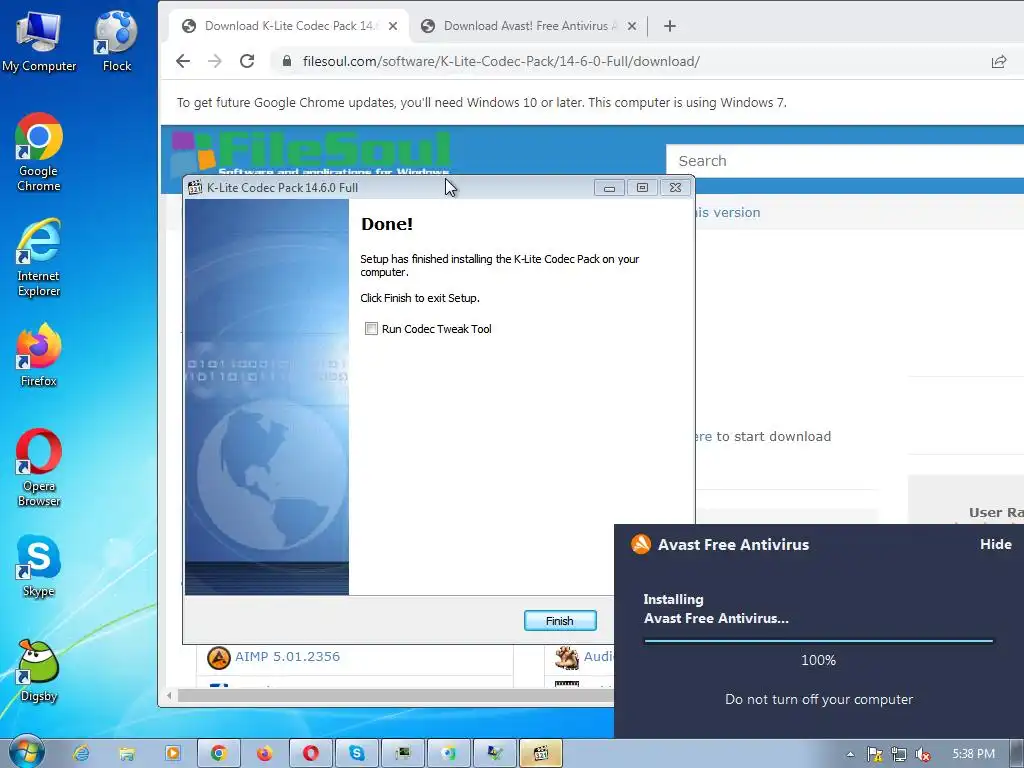The height and width of the screenshot is (768, 1024).
Task: Open Firefox from the taskbar
Action: click(264, 754)
